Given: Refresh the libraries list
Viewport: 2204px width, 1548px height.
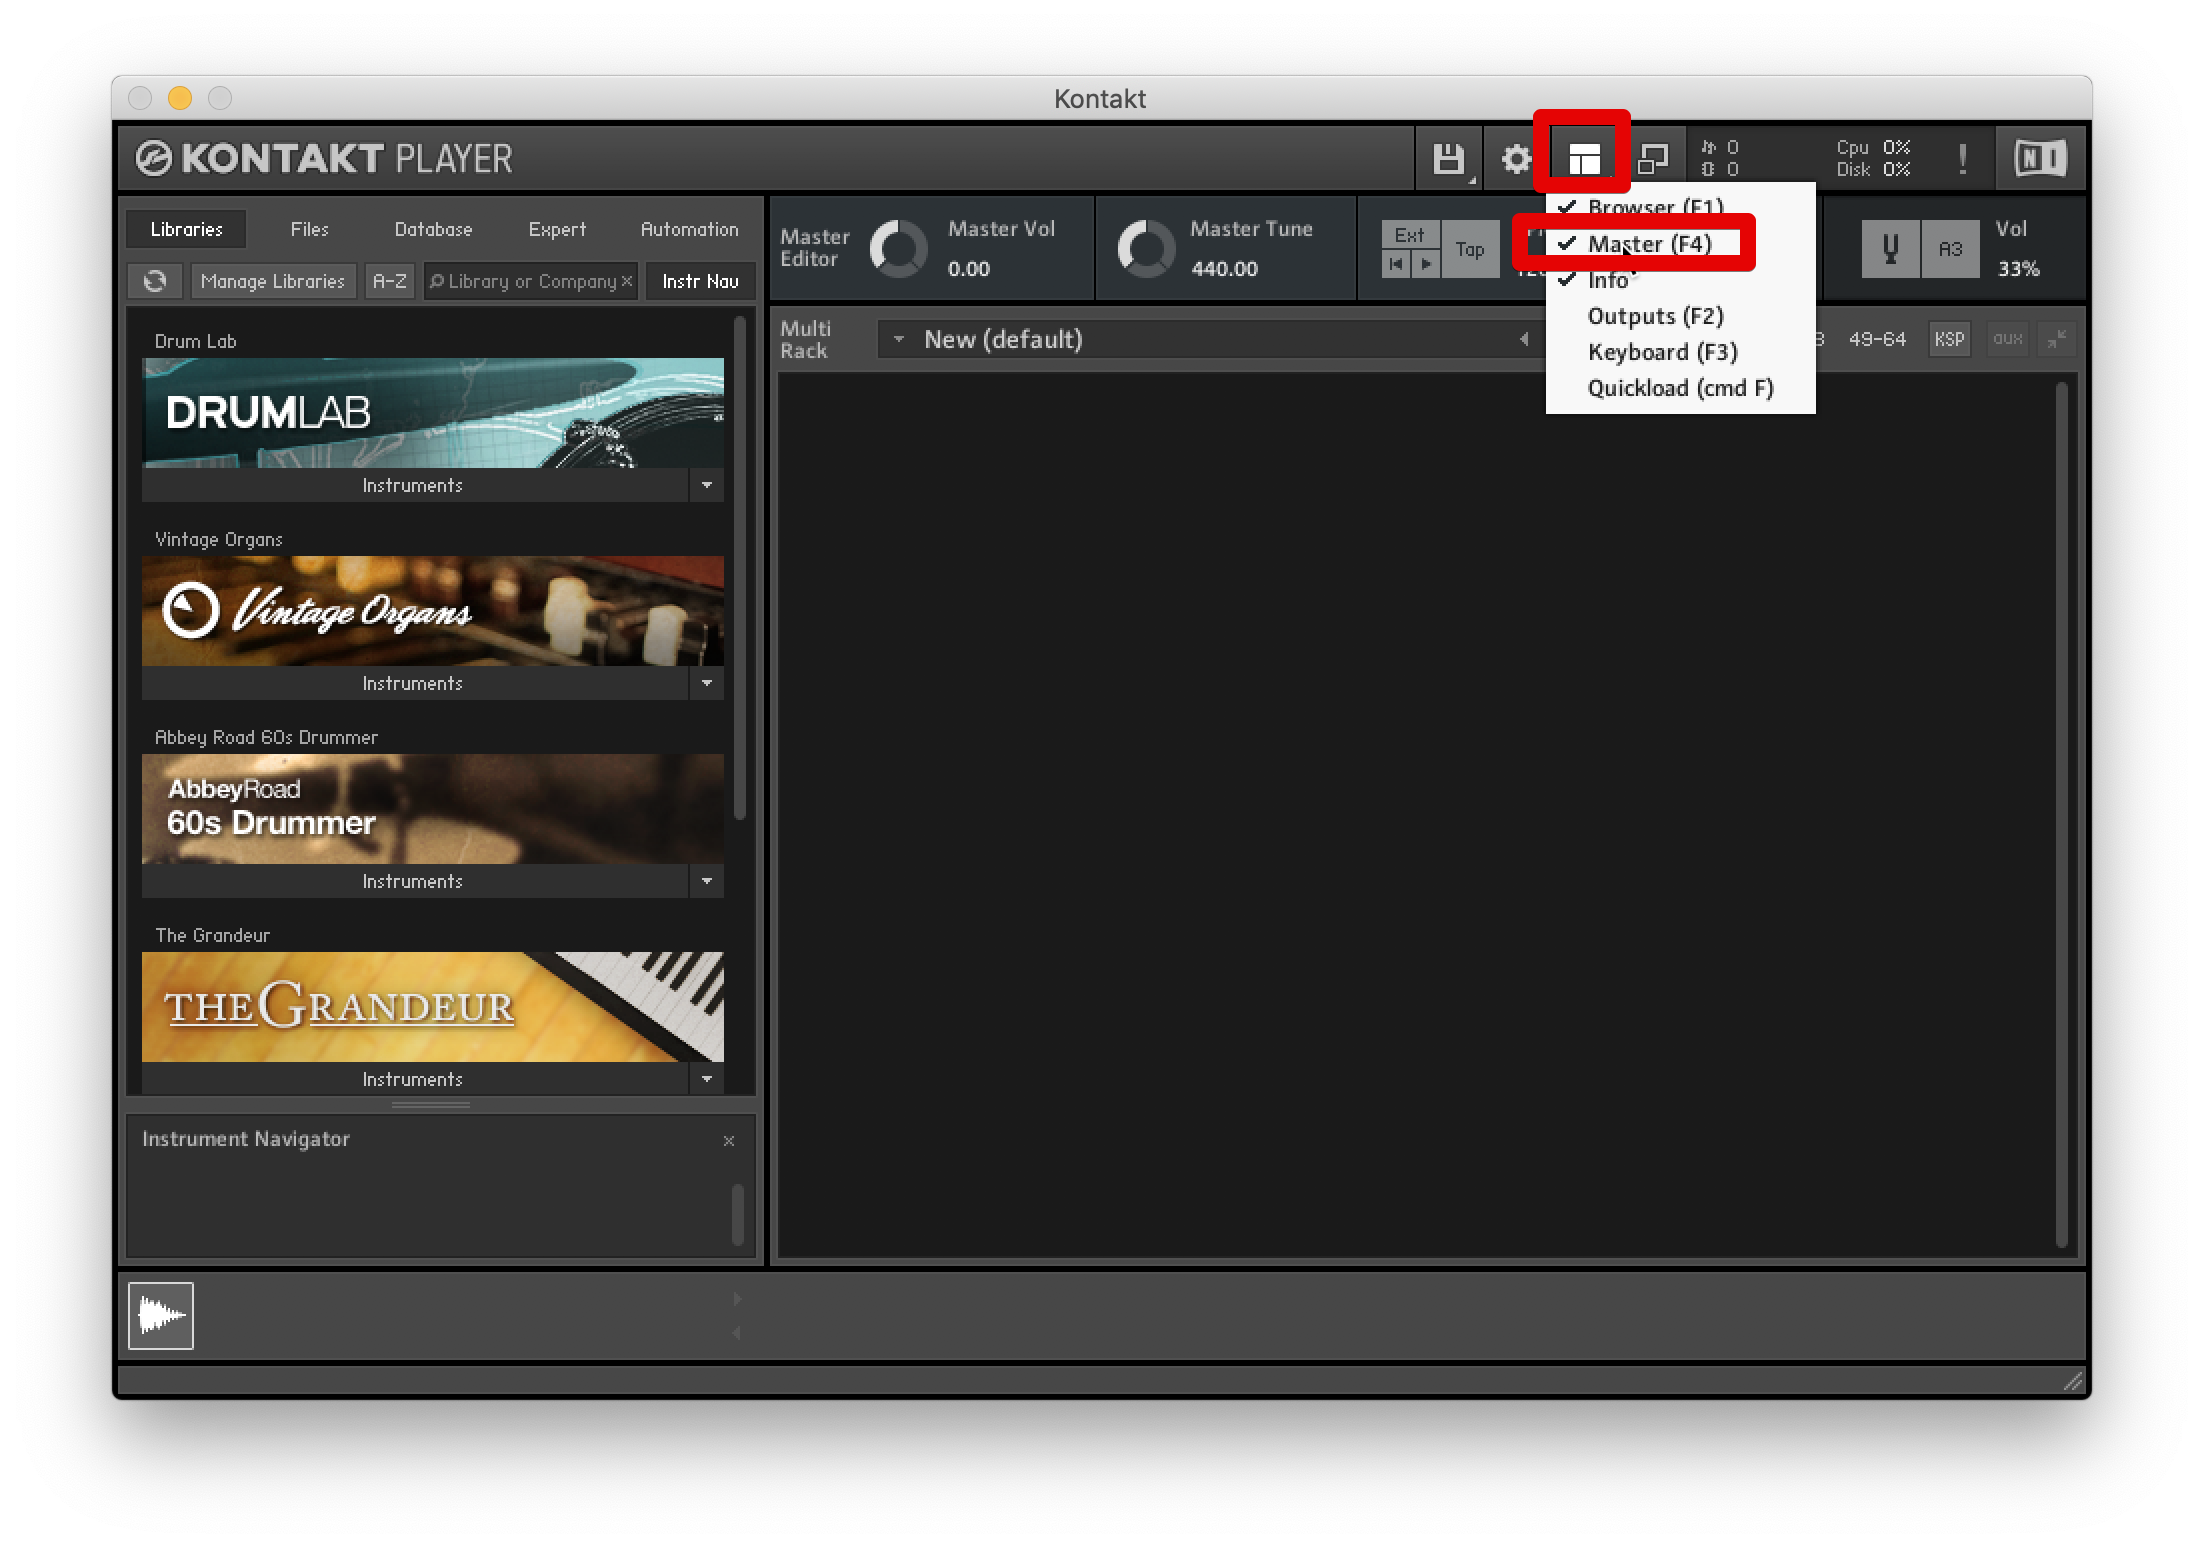Looking at the screenshot, I should point(155,282).
